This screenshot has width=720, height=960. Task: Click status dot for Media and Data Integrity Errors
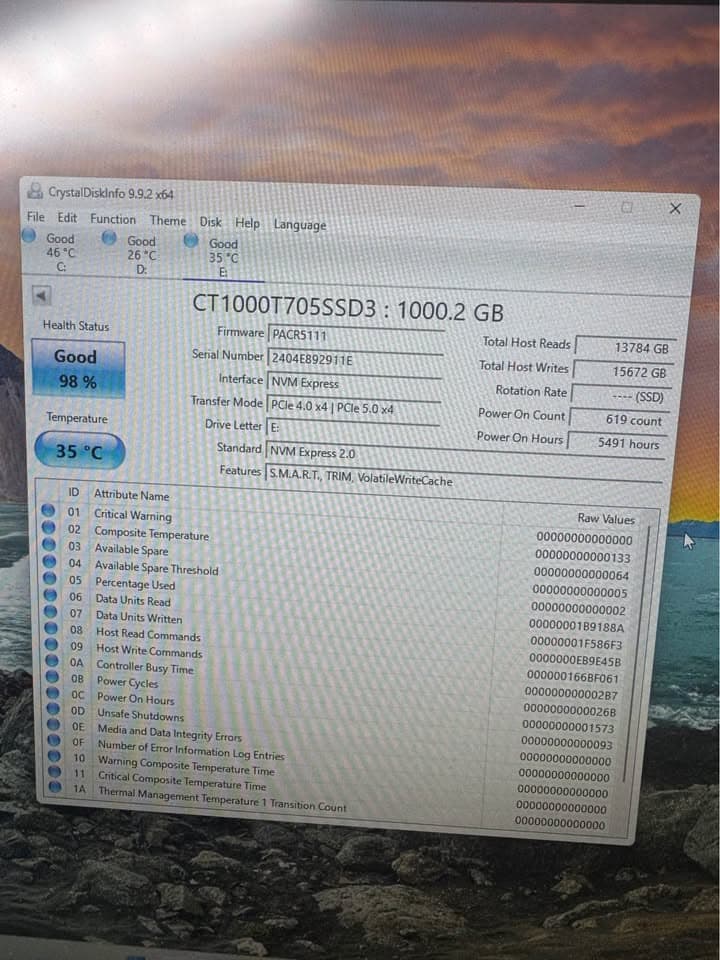54,724
